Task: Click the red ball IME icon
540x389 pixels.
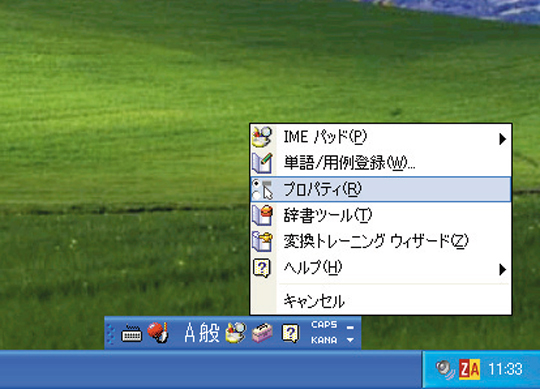Action: 158,333
